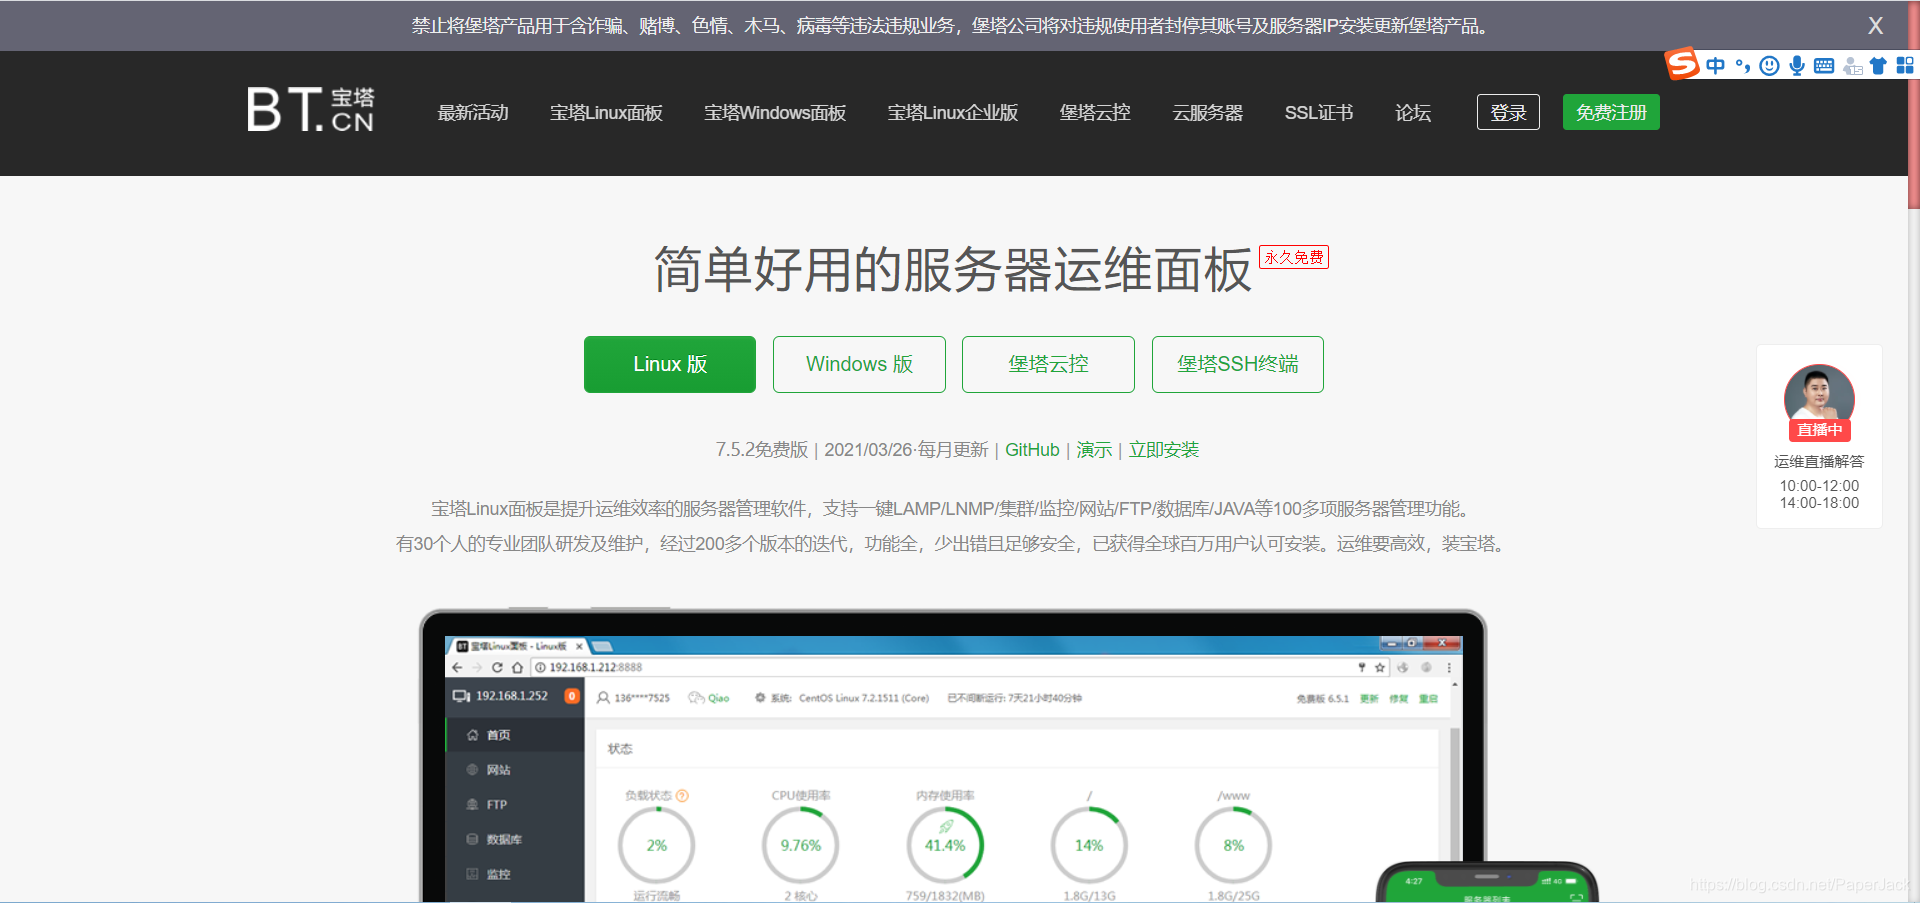Click the Sogou microphone voice input icon

tap(1797, 66)
